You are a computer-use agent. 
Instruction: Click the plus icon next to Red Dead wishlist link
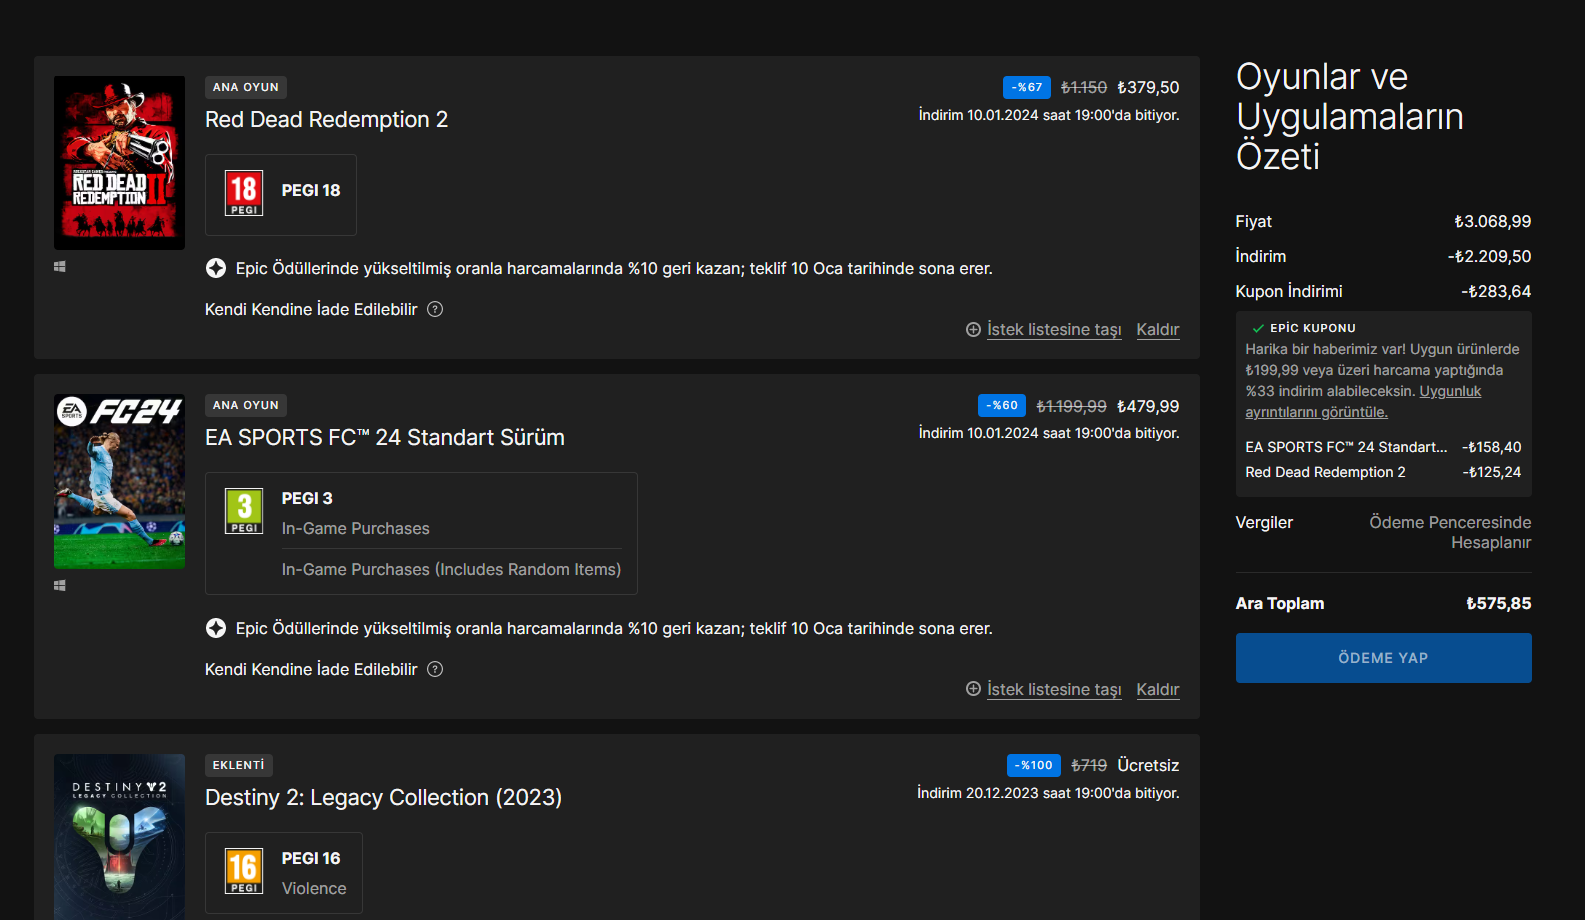click(x=973, y=329)
